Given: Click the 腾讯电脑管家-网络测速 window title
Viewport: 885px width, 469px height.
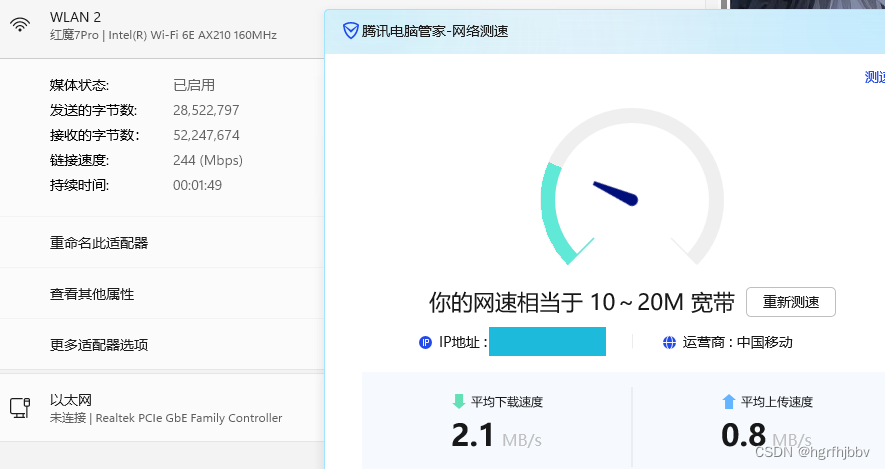Looking at the screenshot, I should pos(435,31).
